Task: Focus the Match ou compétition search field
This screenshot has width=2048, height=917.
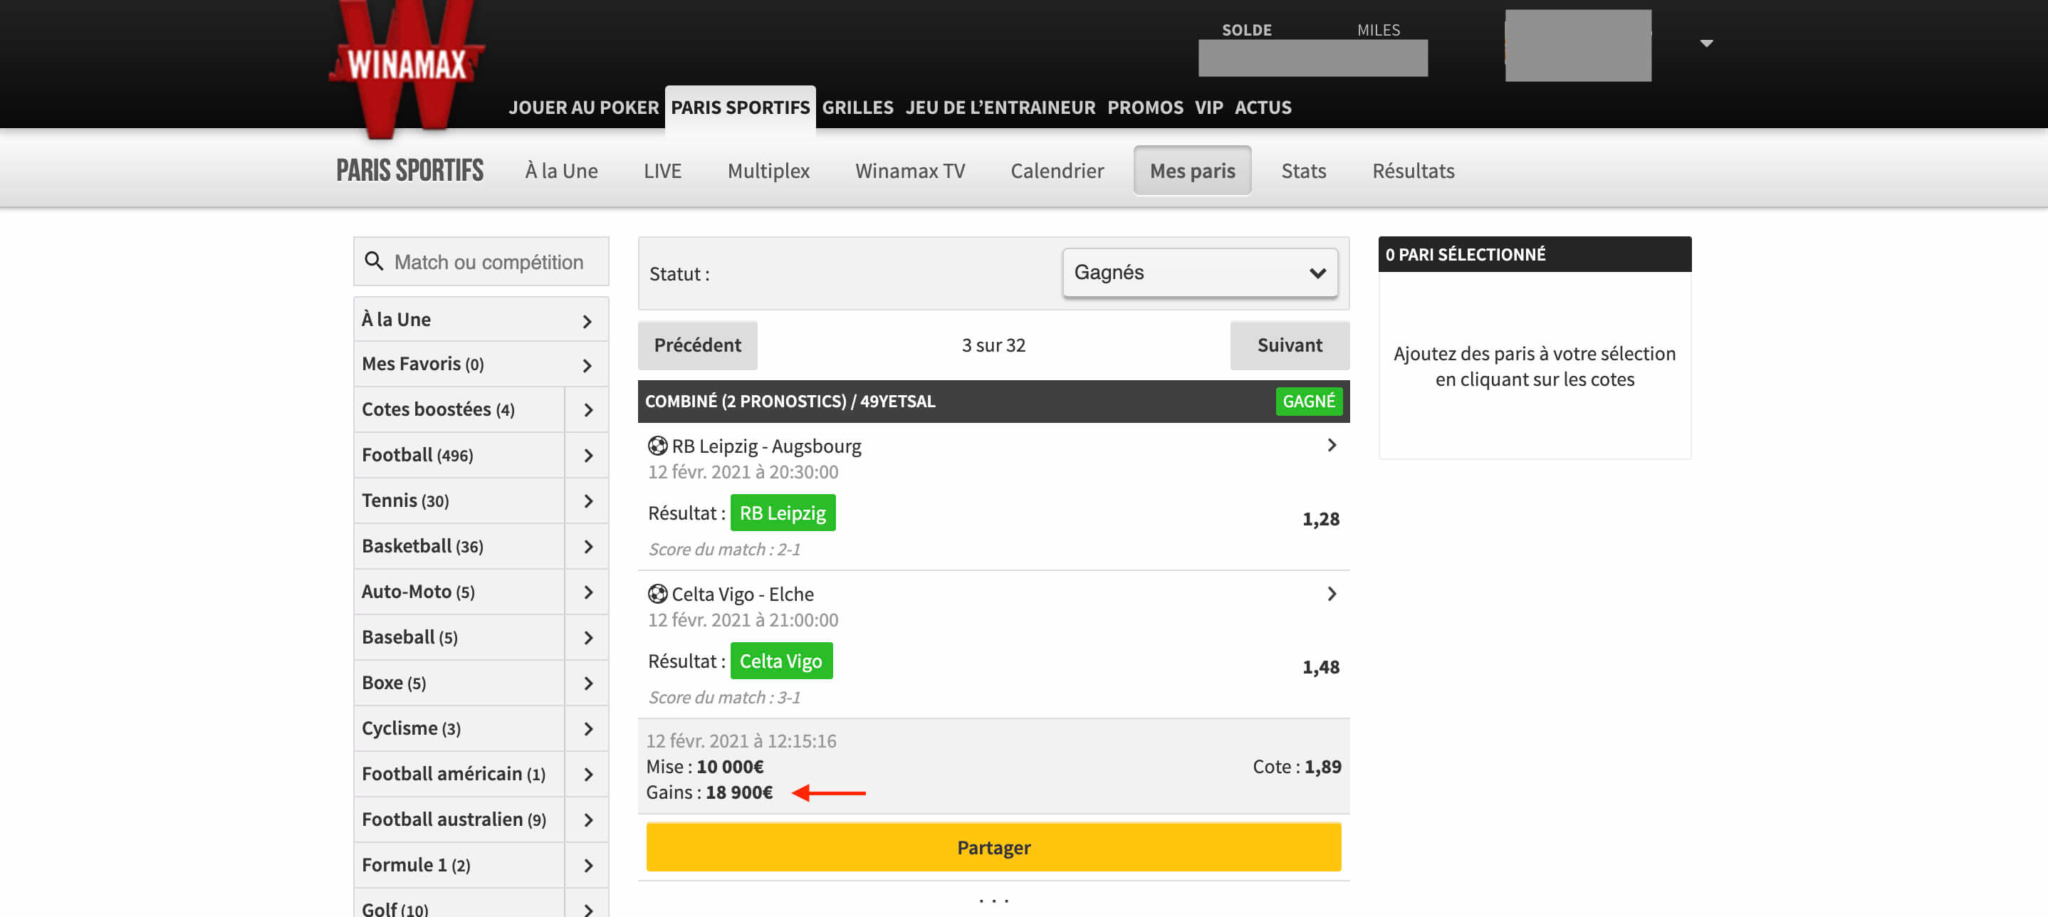Action: 481,262
